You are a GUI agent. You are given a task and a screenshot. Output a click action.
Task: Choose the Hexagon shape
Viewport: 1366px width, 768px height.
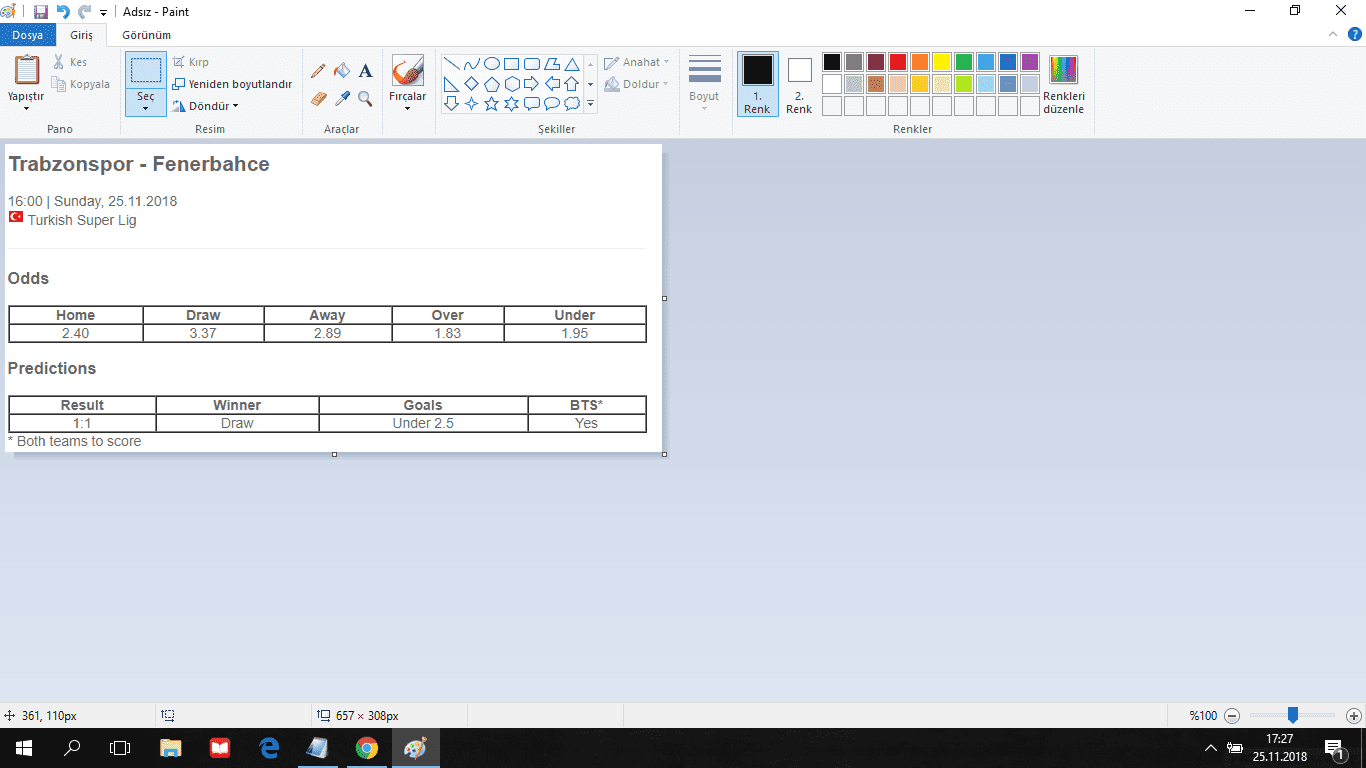point(512,84)
